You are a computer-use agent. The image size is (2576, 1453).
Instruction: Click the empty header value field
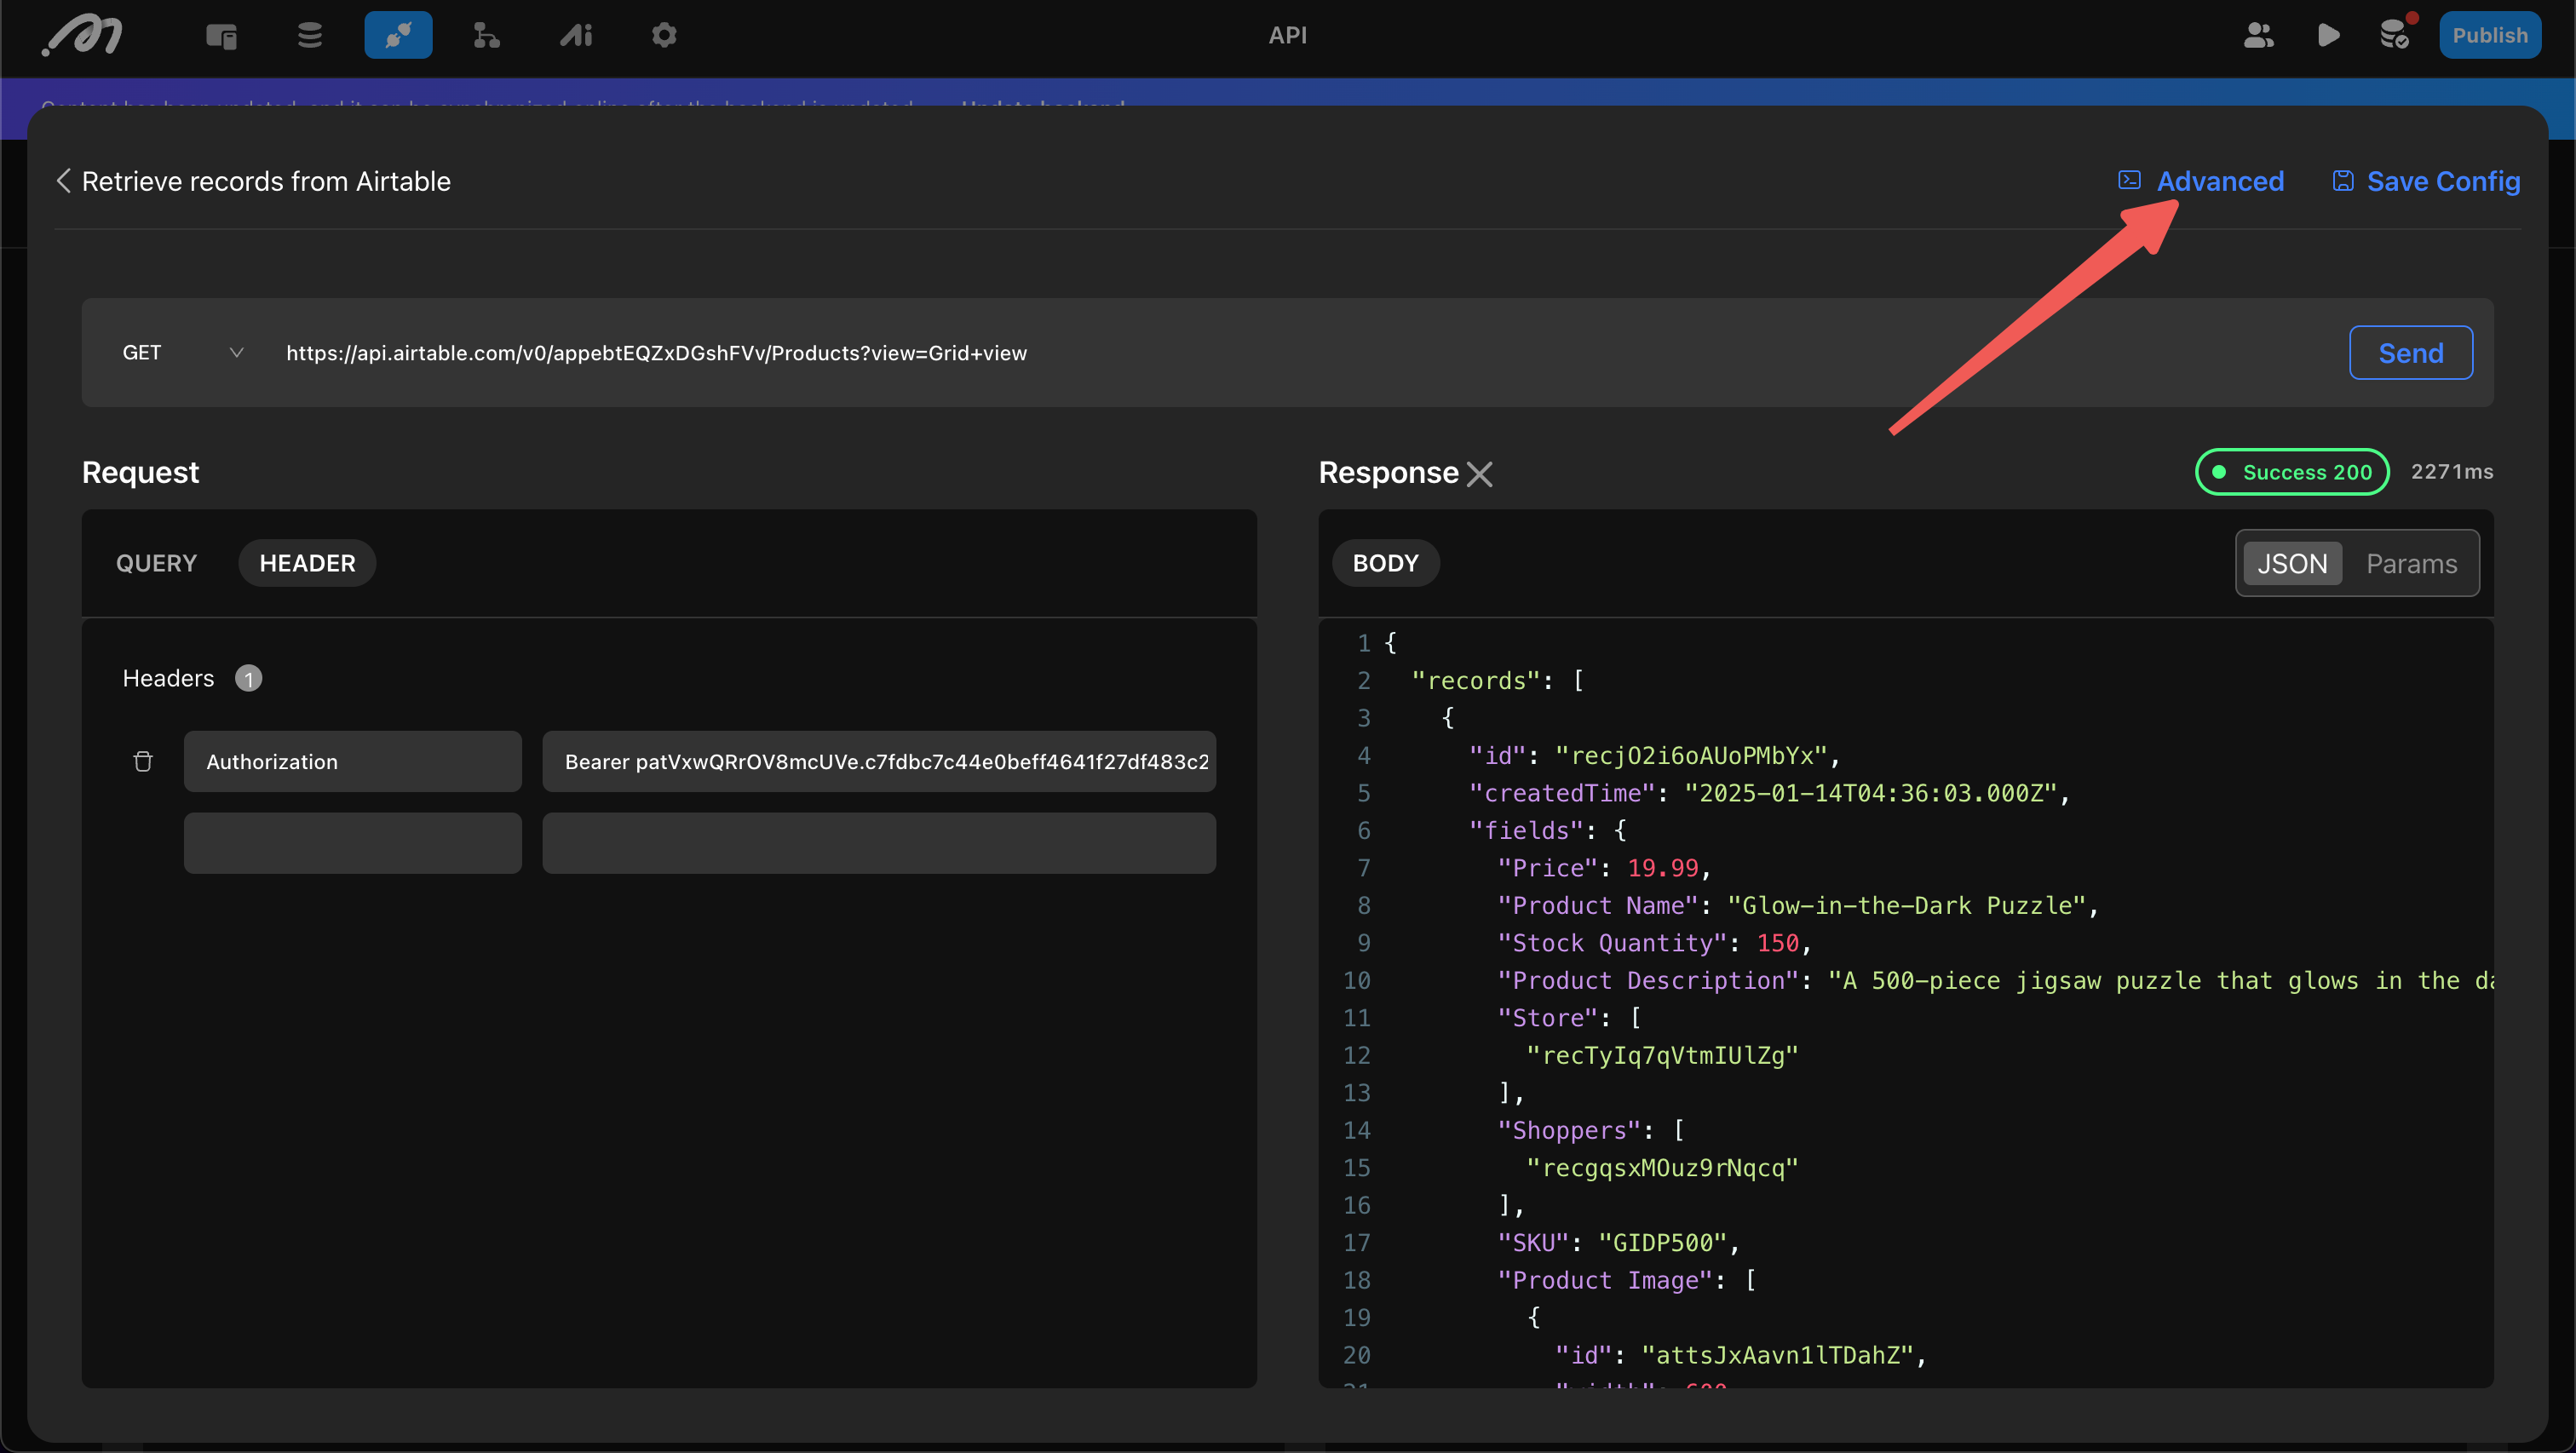click(879, 843)
